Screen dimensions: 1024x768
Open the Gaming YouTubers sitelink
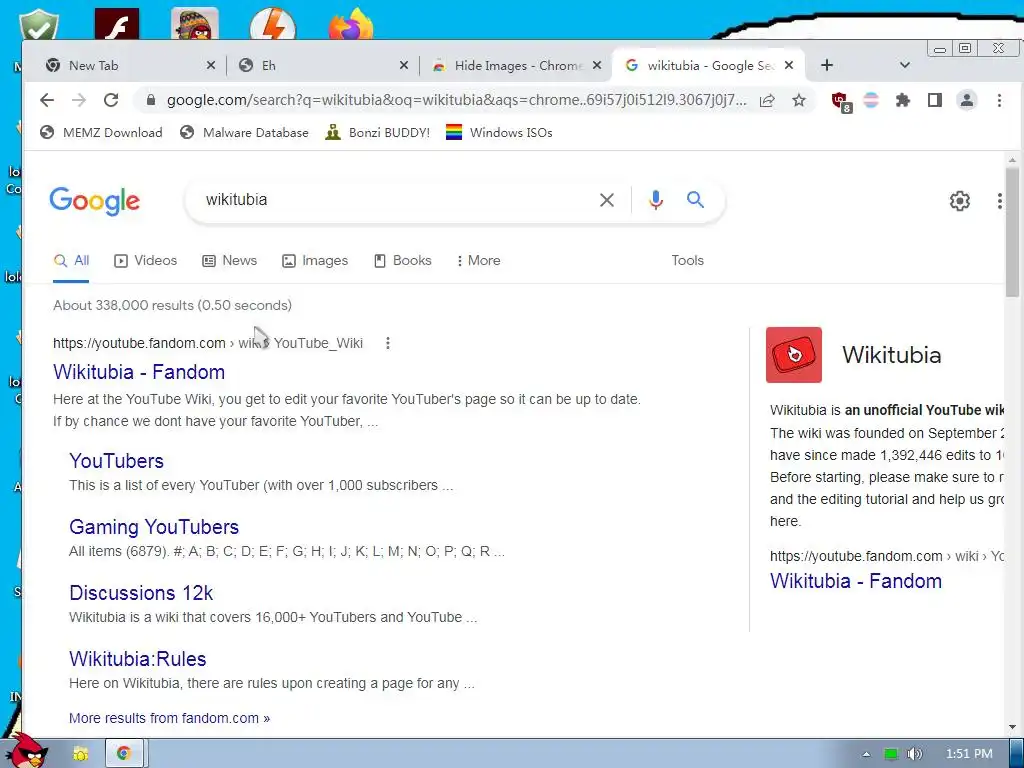tap(154, 526)
